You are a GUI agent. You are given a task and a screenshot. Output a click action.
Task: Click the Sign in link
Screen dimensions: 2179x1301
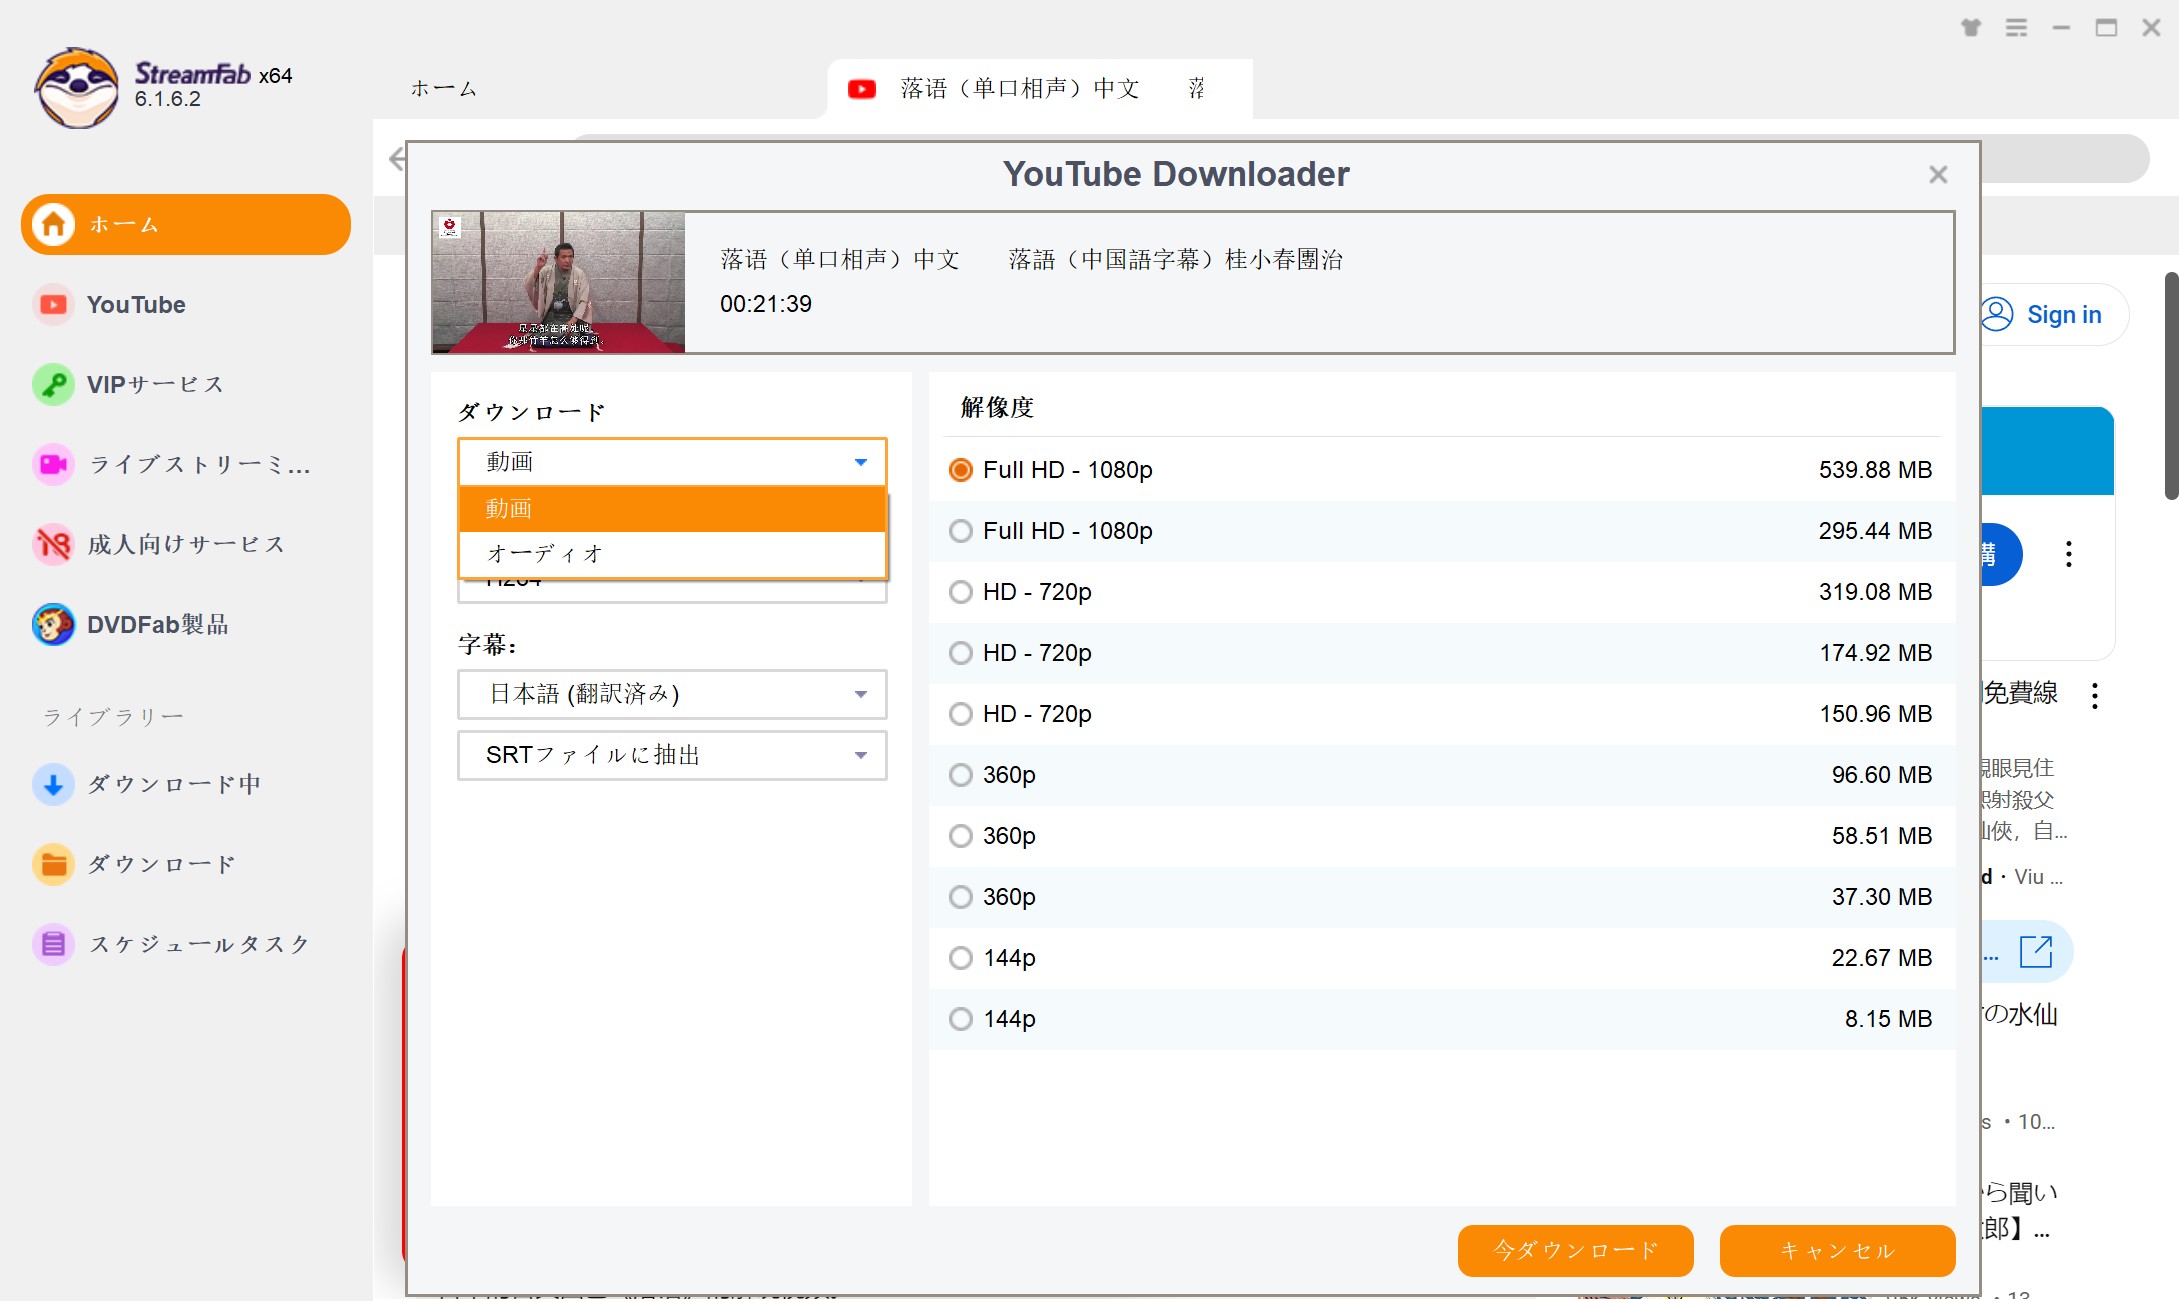[2064, 315]
